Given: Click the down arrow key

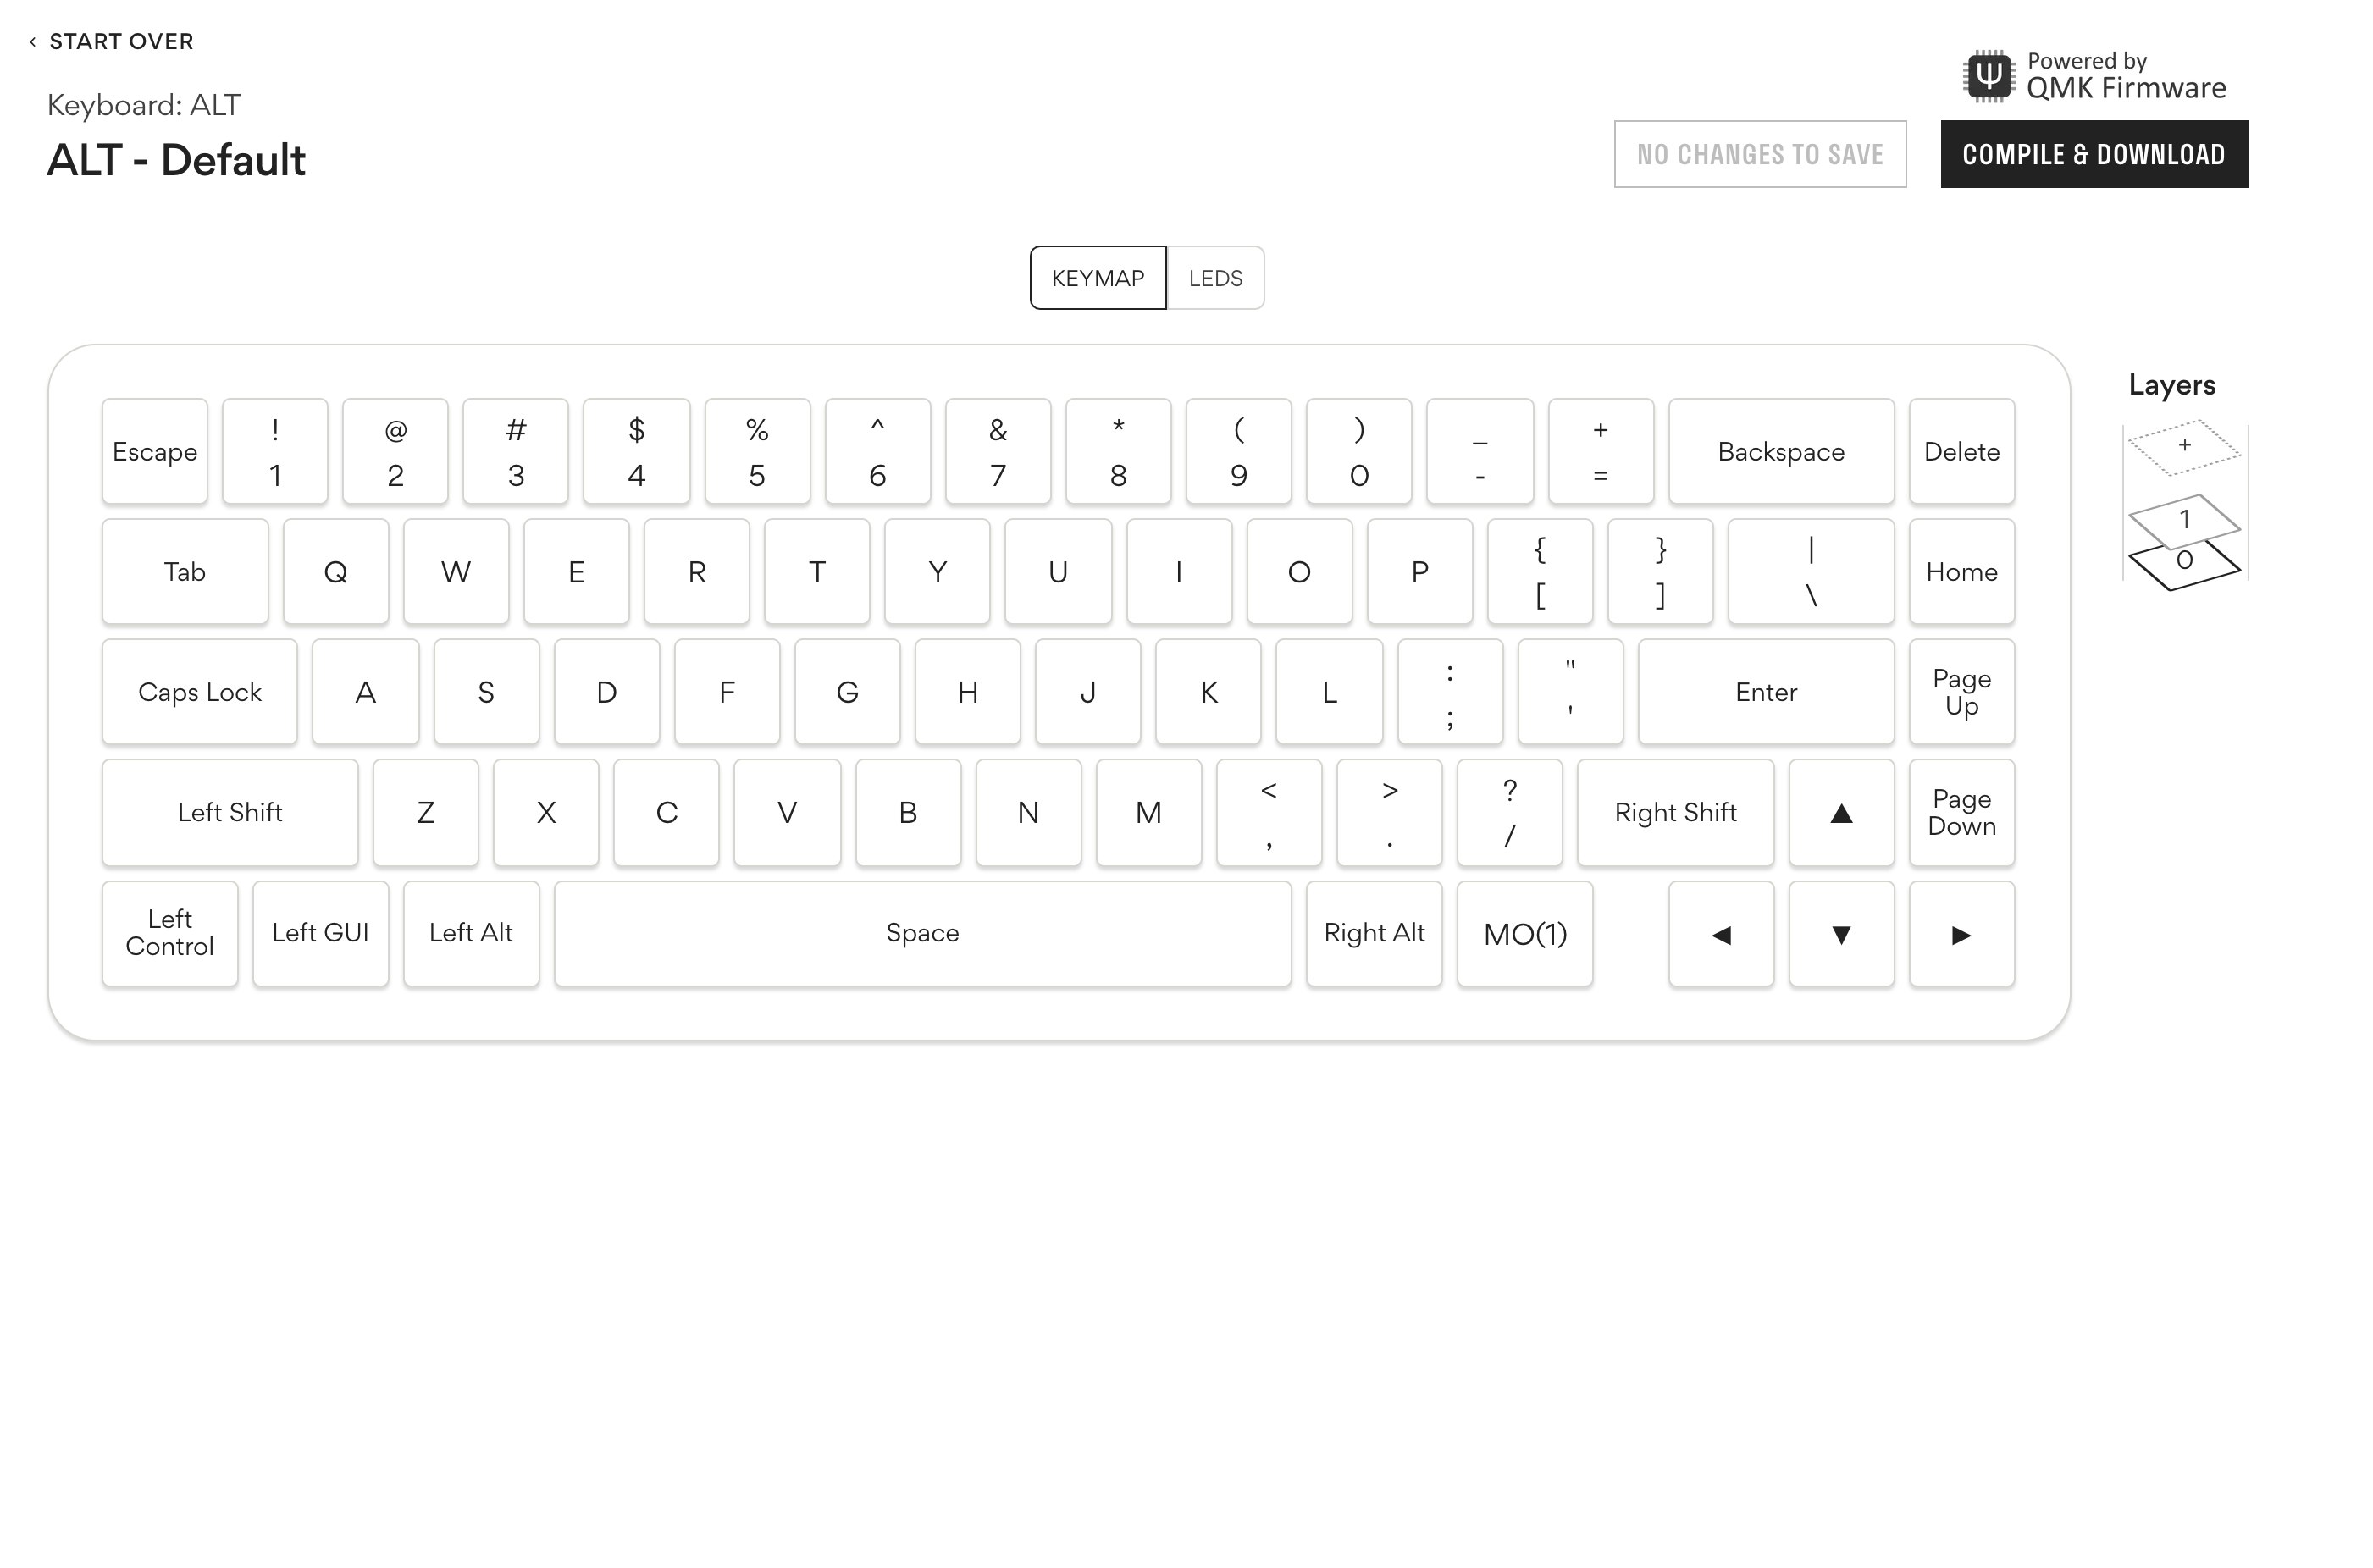Looking at the screenshot, I should click(x=1840, y=934).
